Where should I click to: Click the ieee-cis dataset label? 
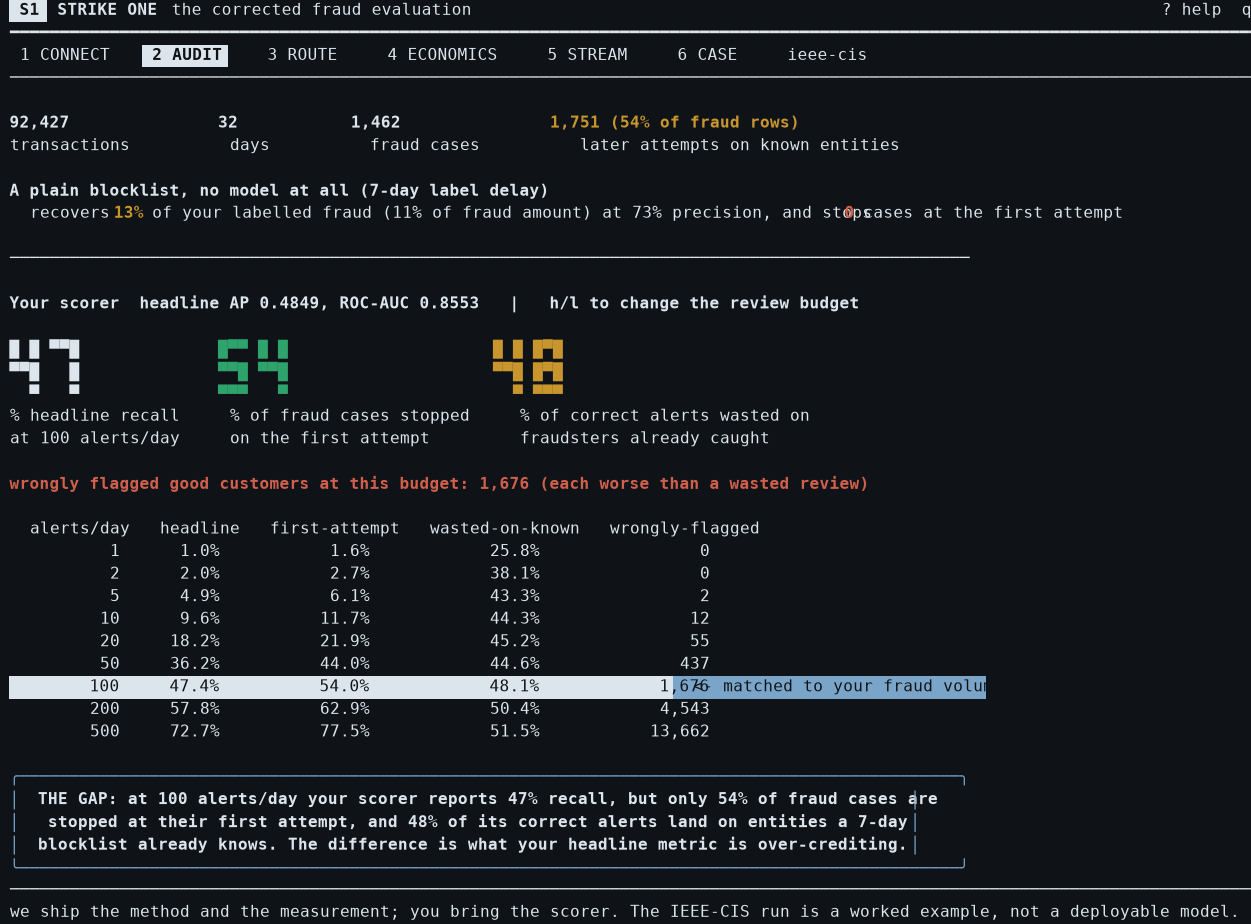tap(827, 55)
